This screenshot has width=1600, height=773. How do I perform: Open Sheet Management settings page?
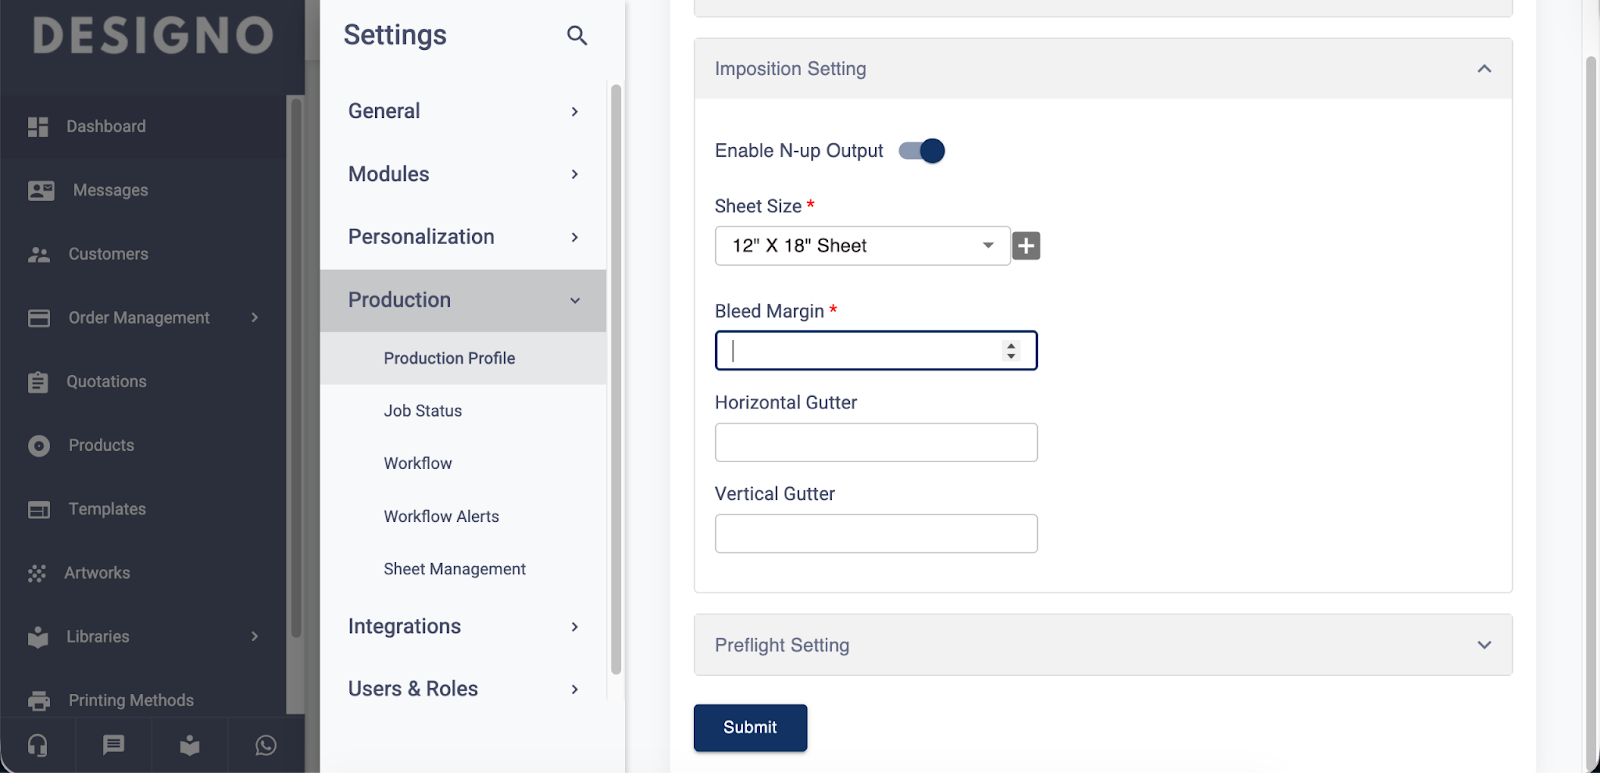454,569
